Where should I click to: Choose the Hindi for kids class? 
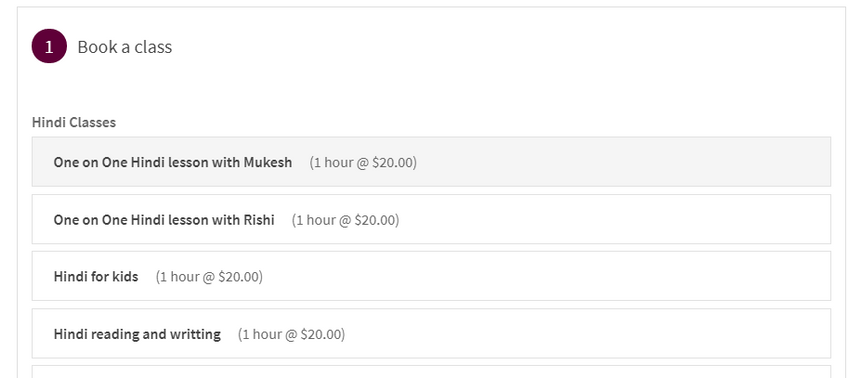(431, 276)
